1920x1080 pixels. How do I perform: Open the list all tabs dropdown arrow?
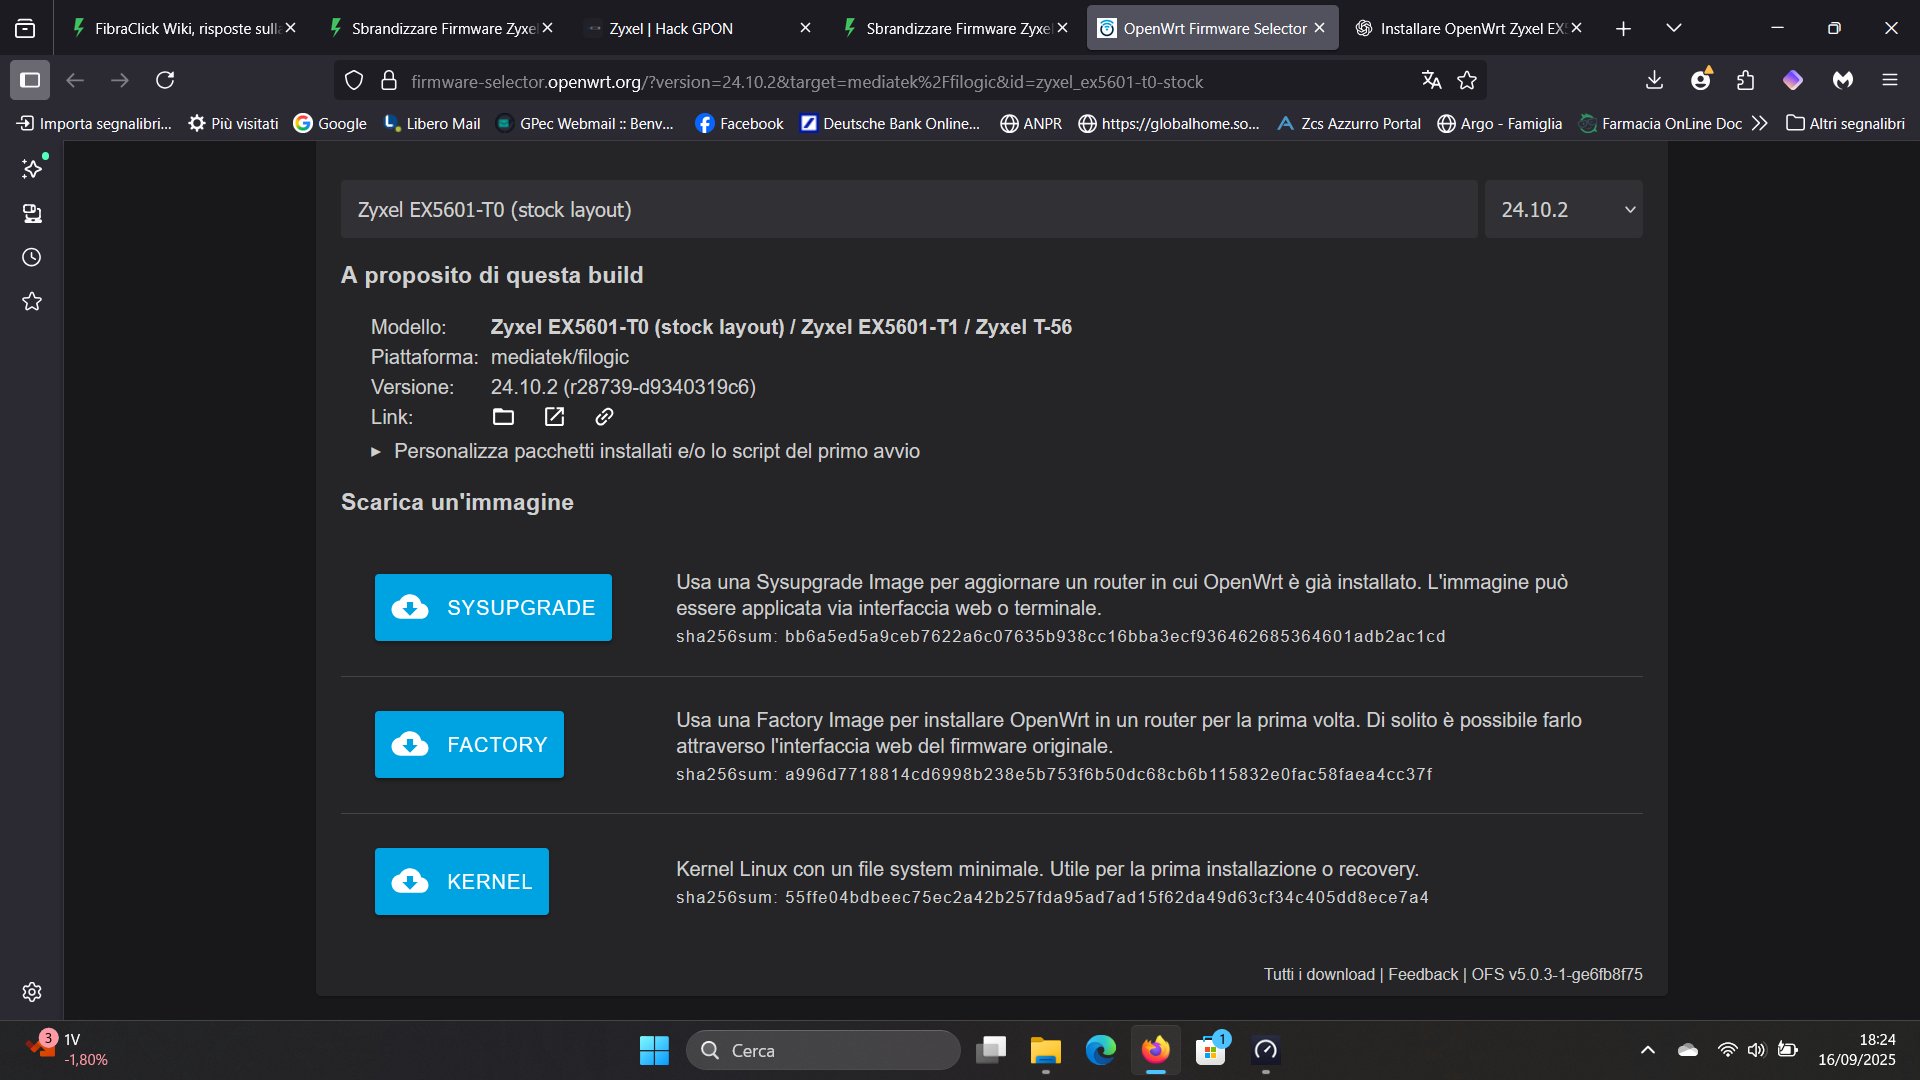[x=1674, y=28]
